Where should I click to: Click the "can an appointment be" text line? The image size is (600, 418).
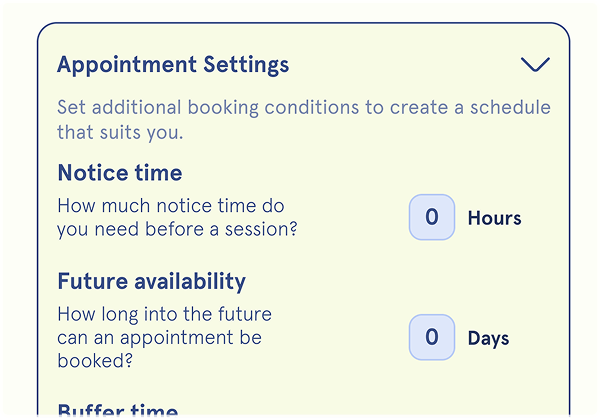(x=159, y=337)
